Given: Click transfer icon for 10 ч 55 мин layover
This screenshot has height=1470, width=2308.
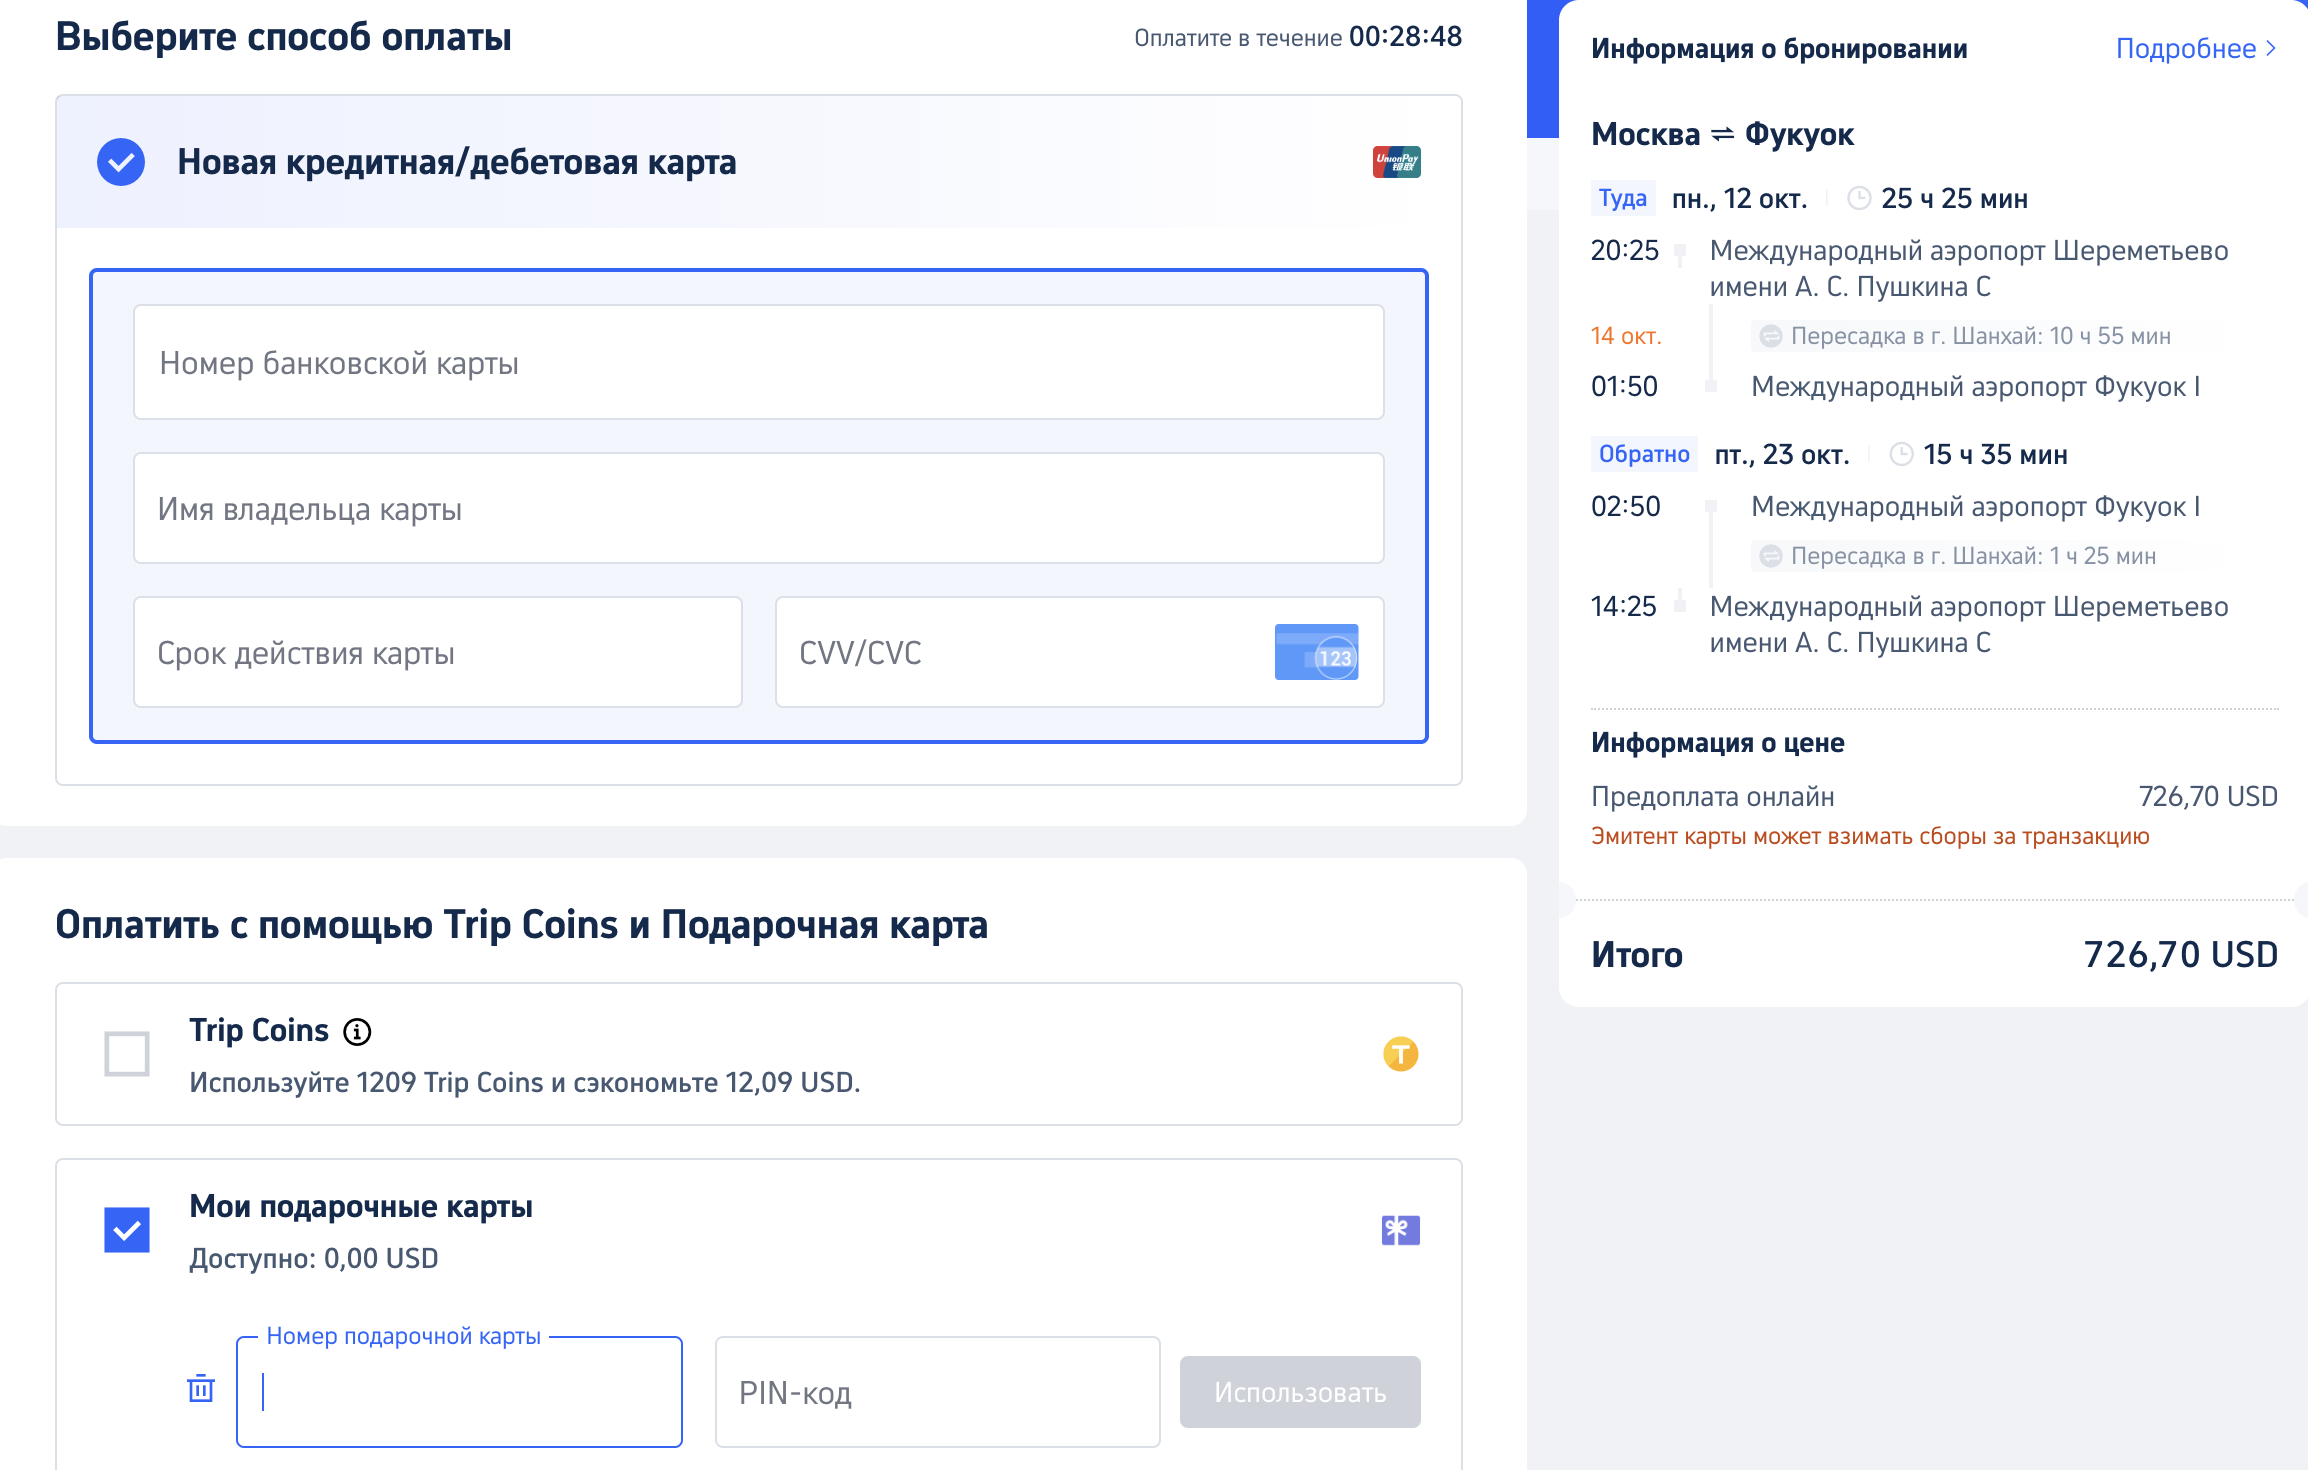Looking at the screenshot, I should [1770, 336].
